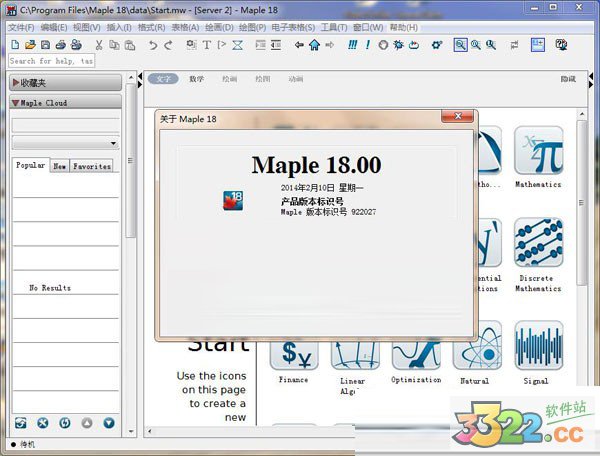Open the 视图(V) menu
600x456 pixels.
87,28
